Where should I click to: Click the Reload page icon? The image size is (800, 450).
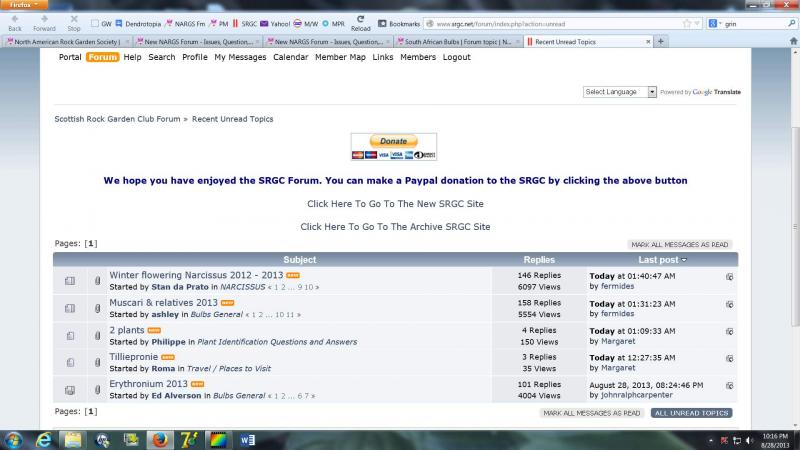361,19
